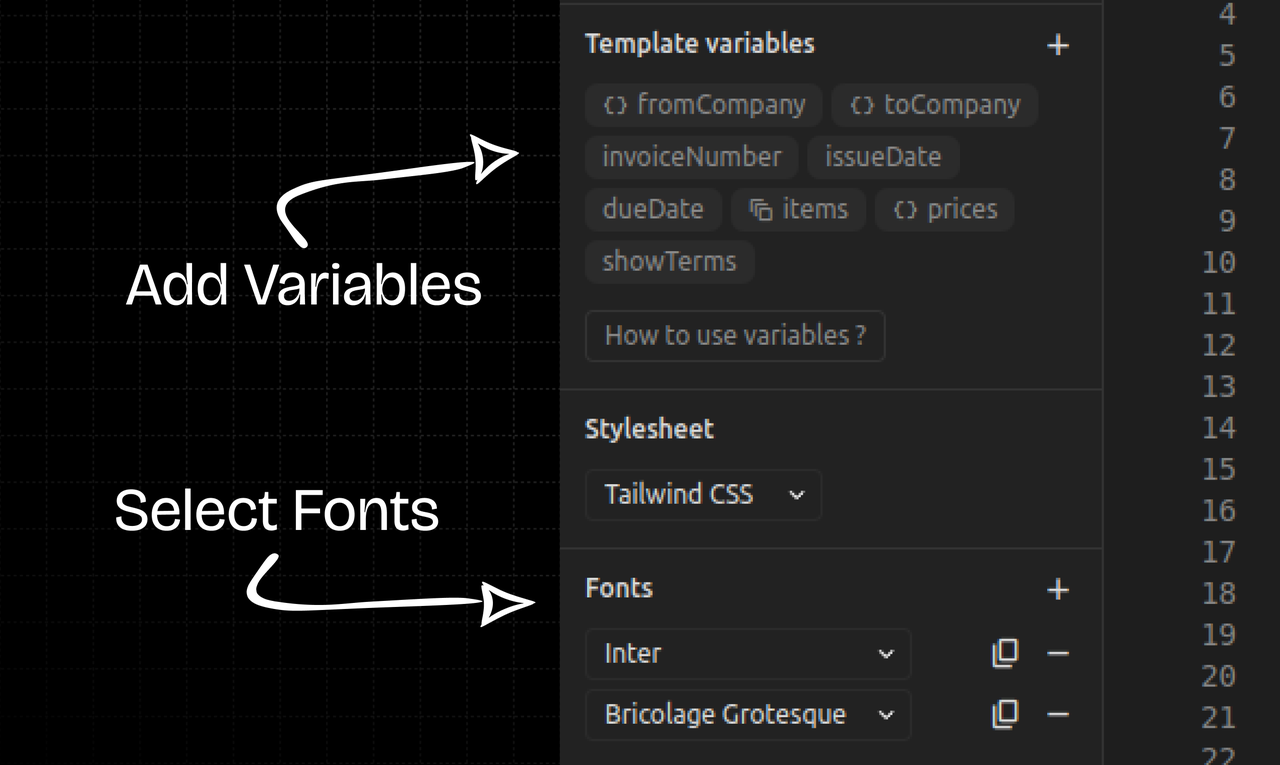The width and height of the screenshot is (1280, 765).
Task: Select the issueDate variable chip
Action: click(x=882, y=156)
